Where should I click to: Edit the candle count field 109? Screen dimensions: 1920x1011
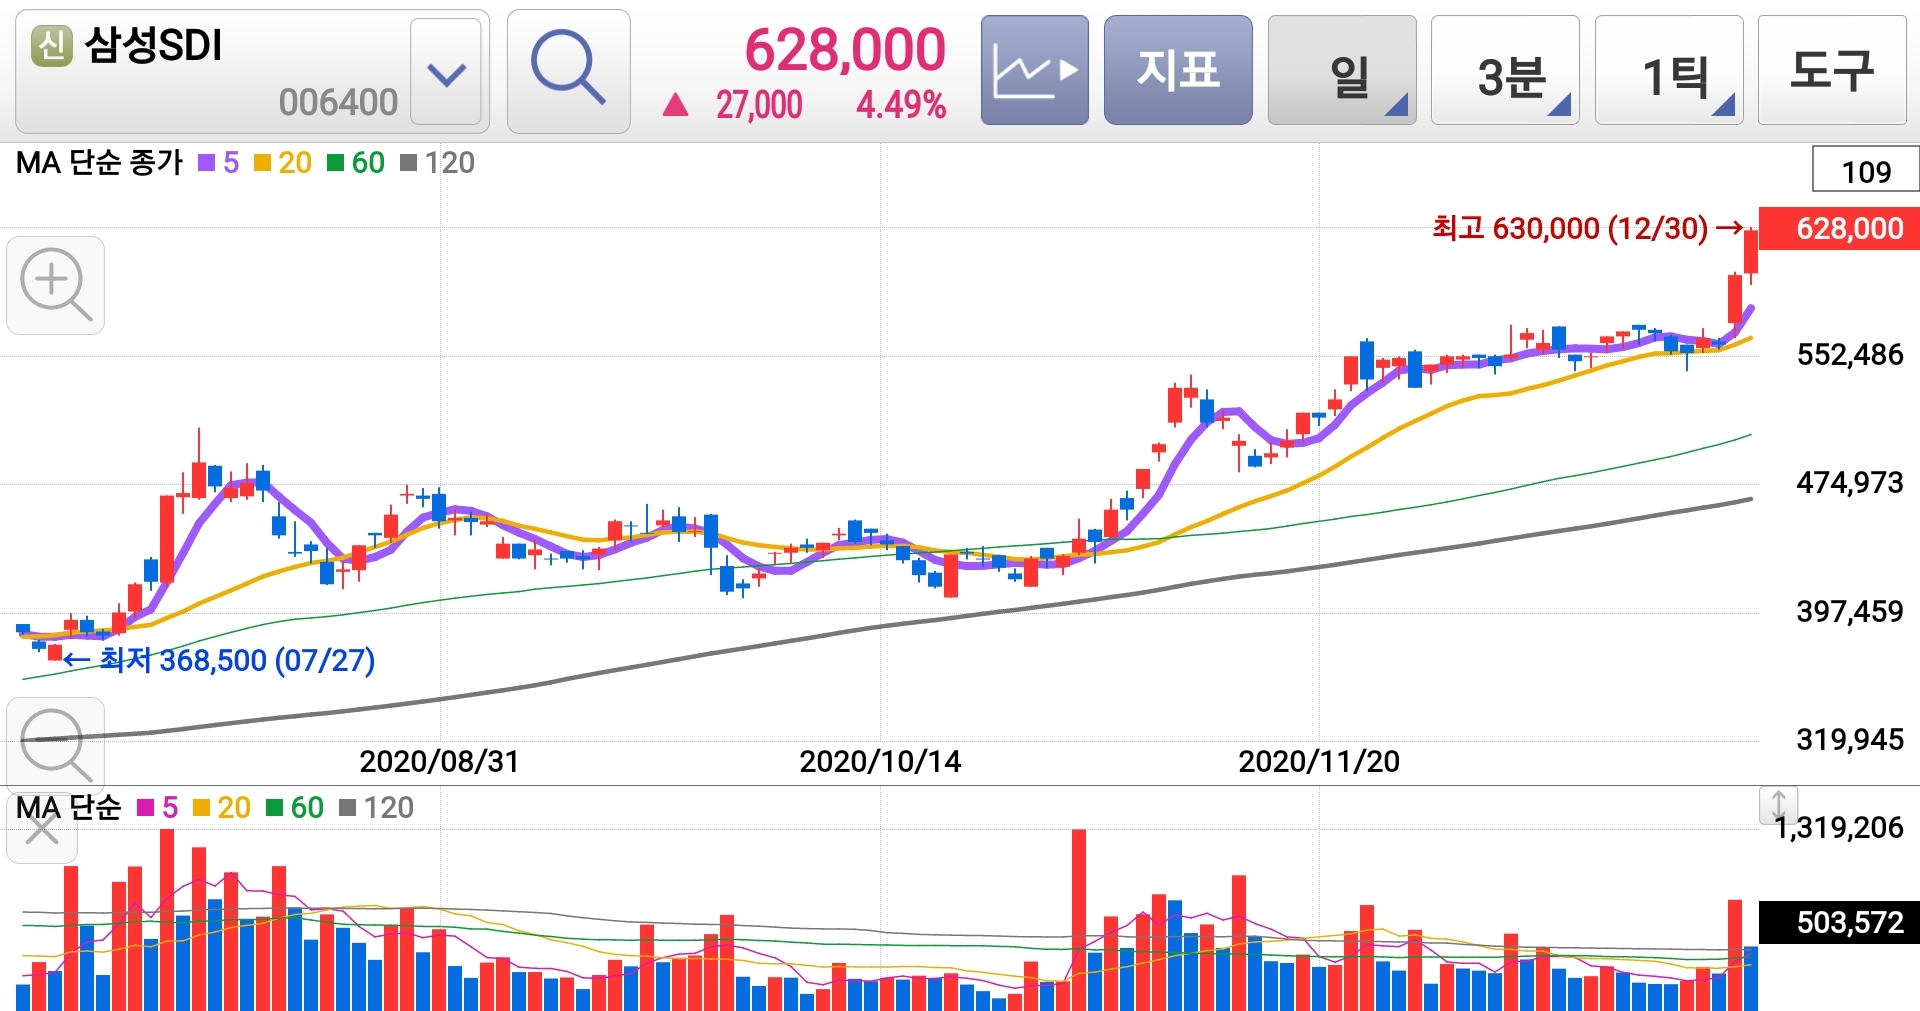click(x=1866, y=170)
